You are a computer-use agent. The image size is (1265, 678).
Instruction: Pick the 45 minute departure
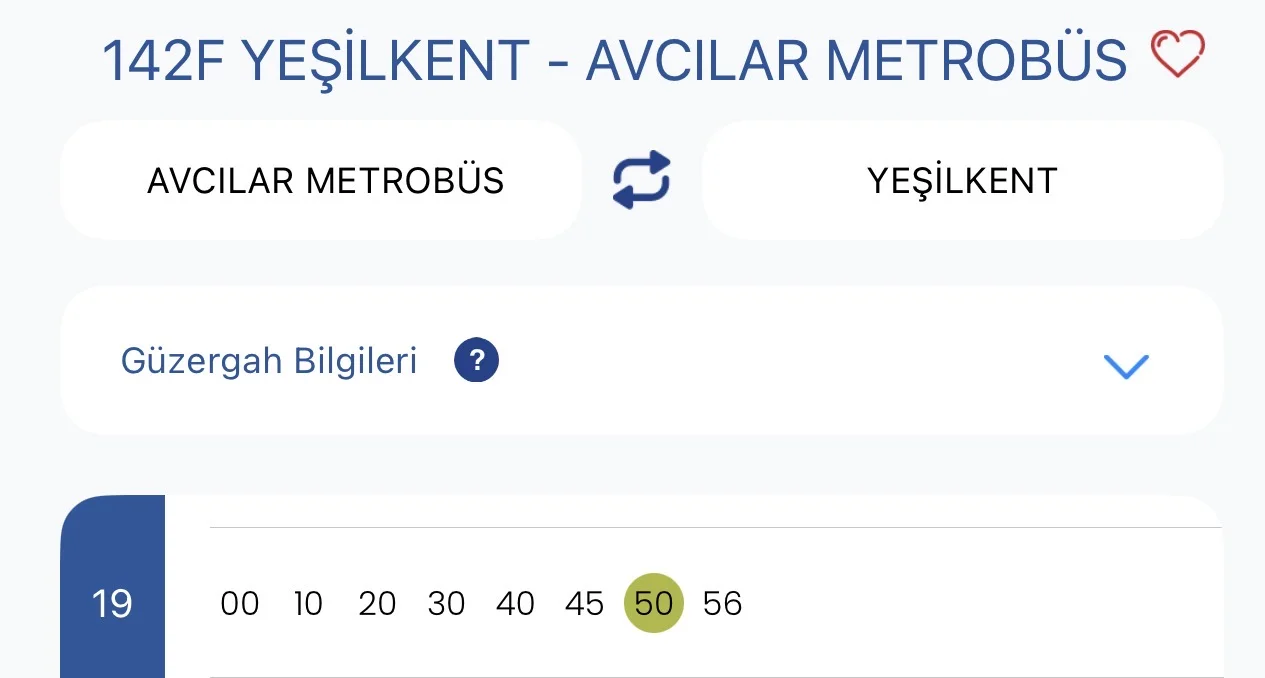click(x=585, y=604)
